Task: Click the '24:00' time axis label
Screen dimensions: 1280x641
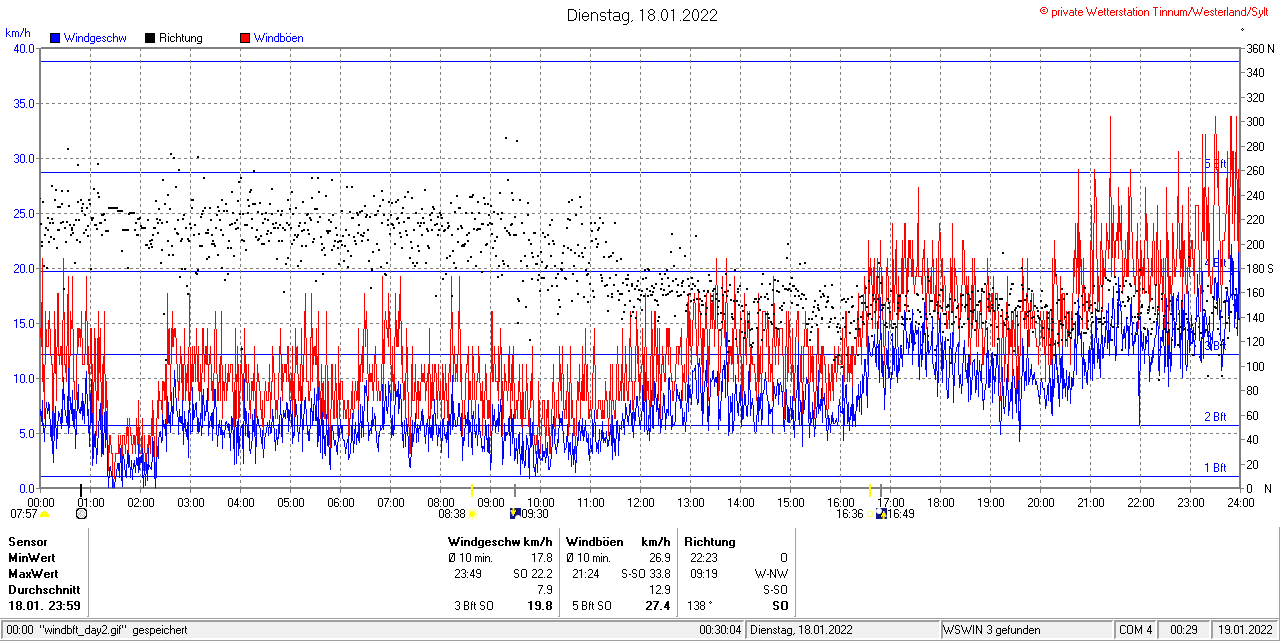Action: (1240, 502)
